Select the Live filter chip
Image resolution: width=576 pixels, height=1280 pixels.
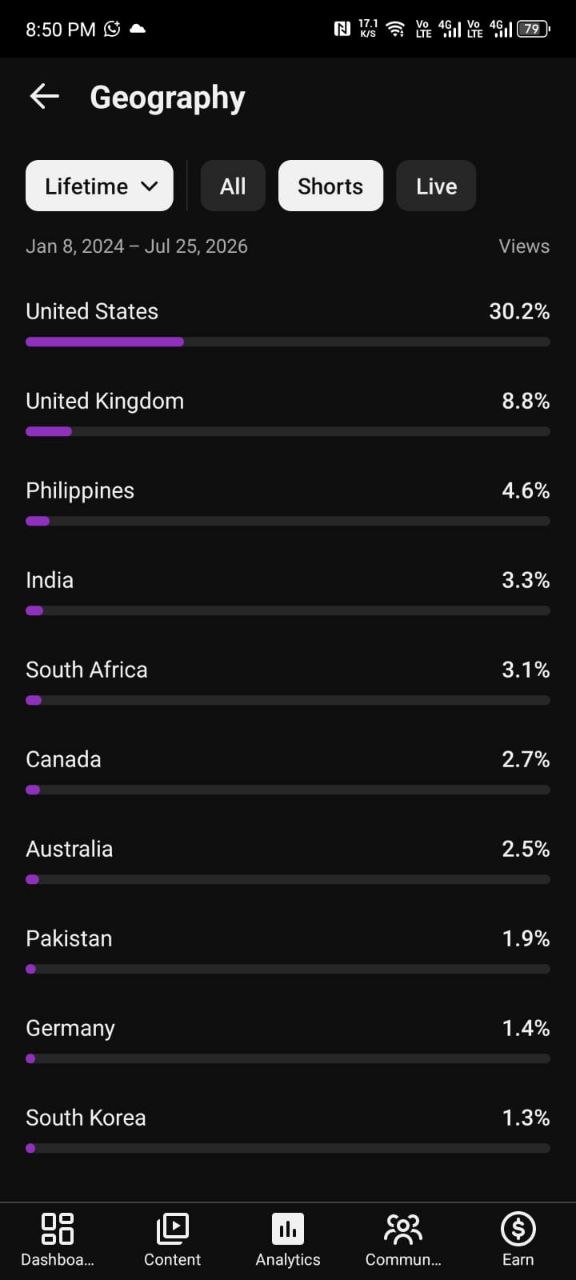(436, 186)
